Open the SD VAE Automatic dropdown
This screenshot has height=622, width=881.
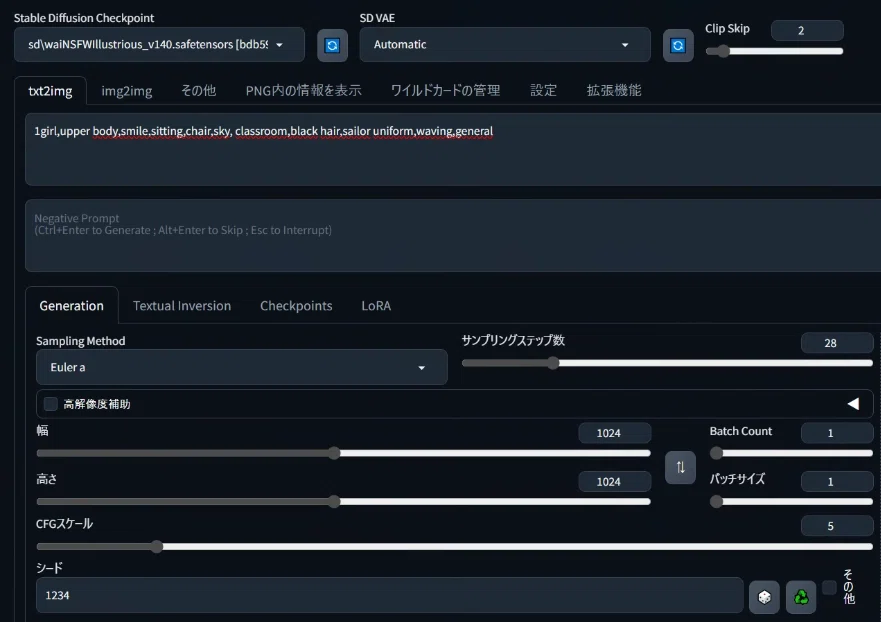coord(505,44)
